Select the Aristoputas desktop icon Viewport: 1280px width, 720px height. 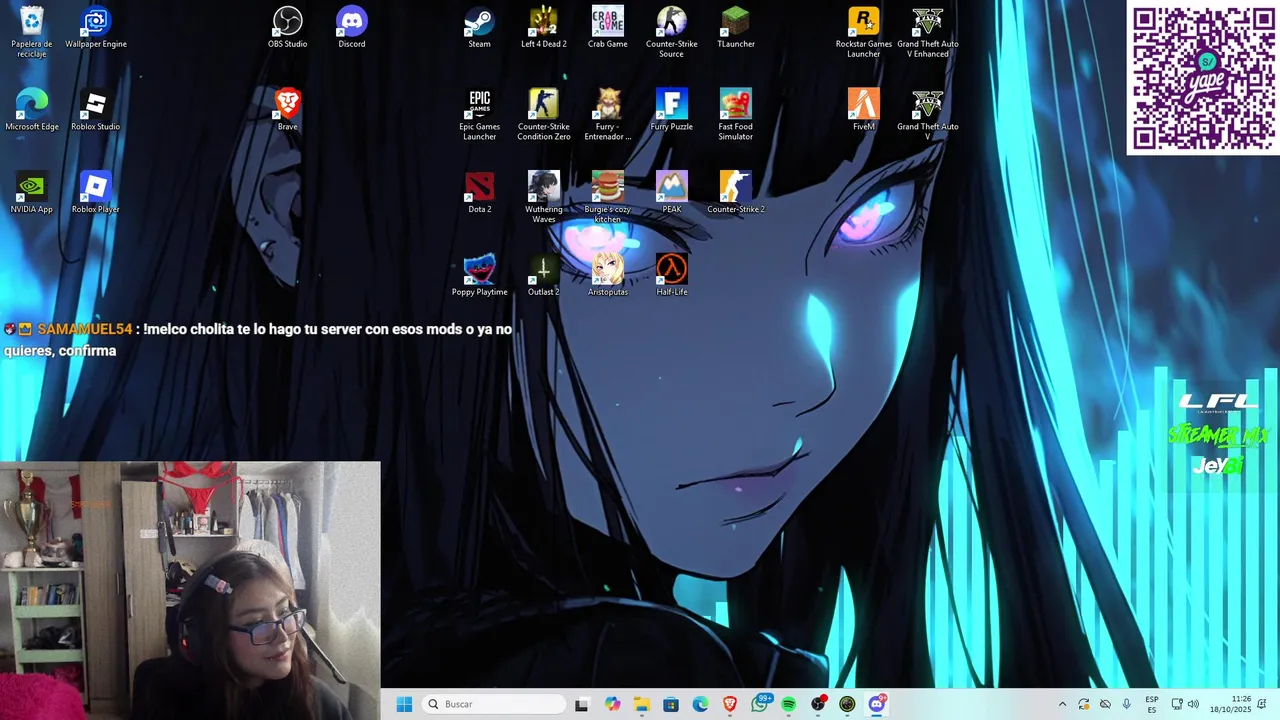coord(608,276)
